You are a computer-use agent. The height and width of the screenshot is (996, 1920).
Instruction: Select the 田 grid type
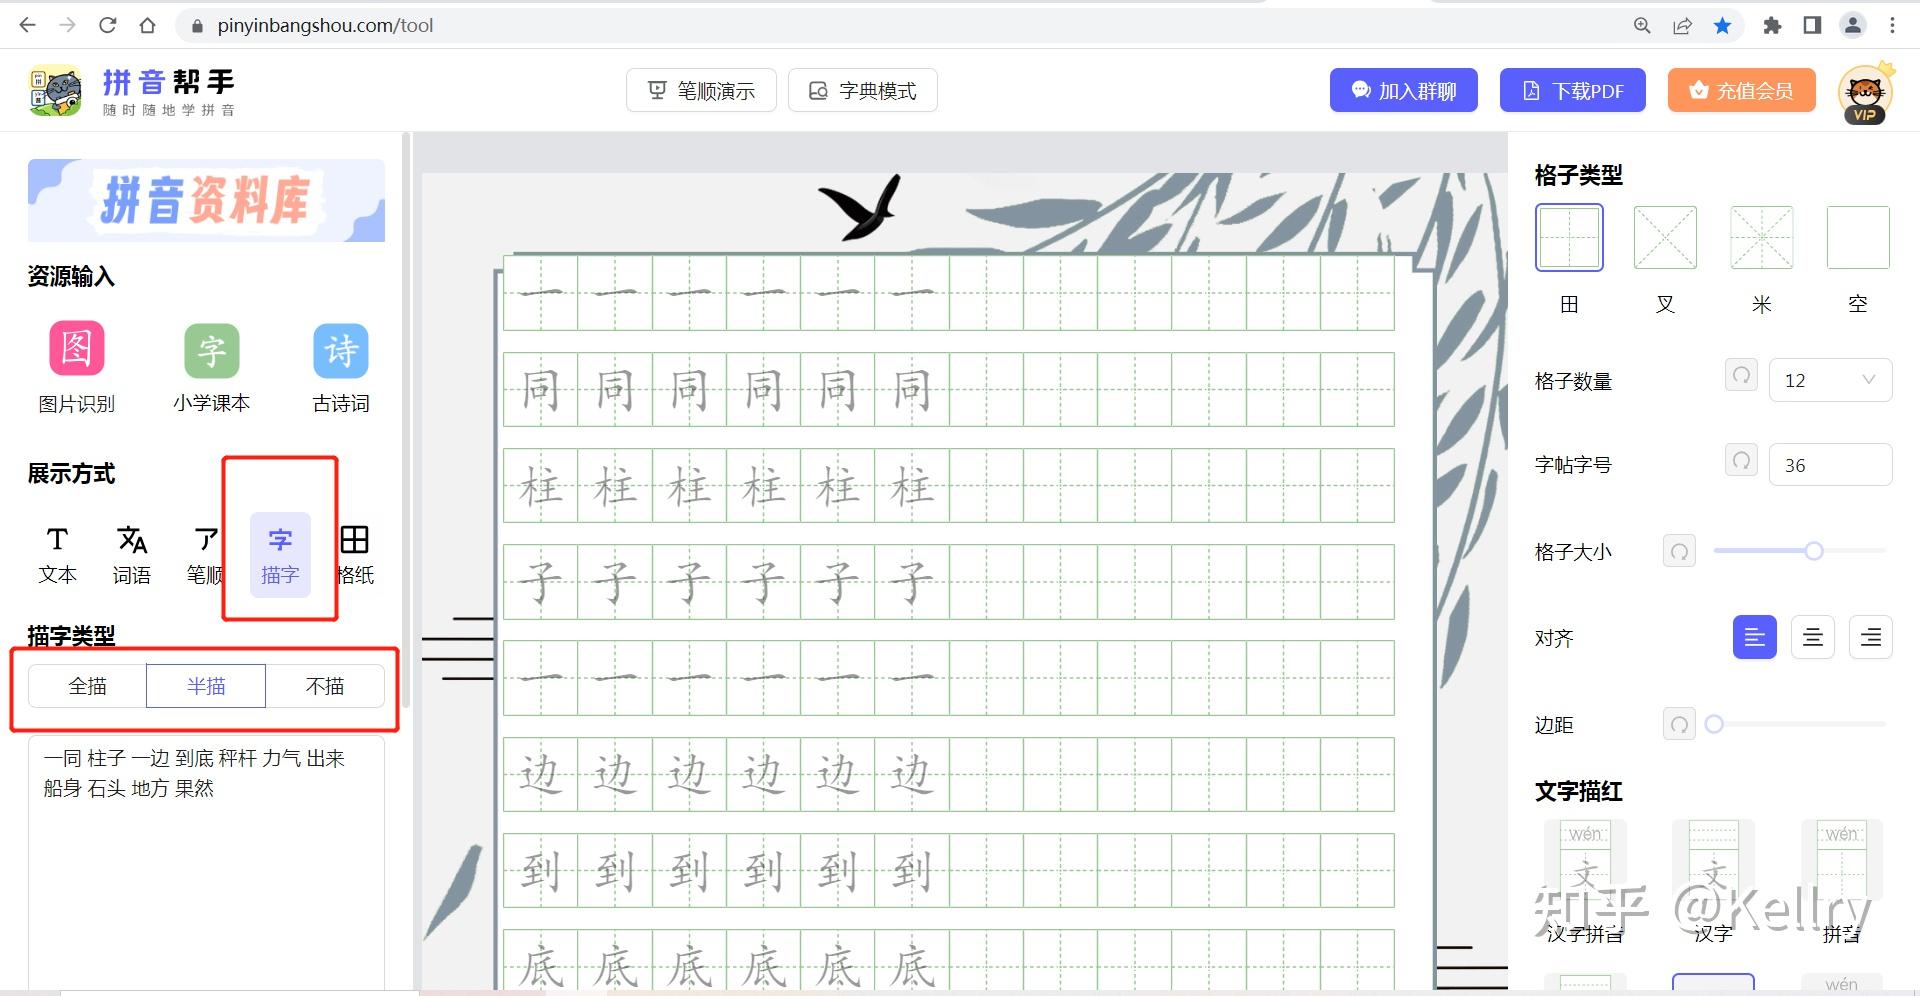[x=1569, y=238]
